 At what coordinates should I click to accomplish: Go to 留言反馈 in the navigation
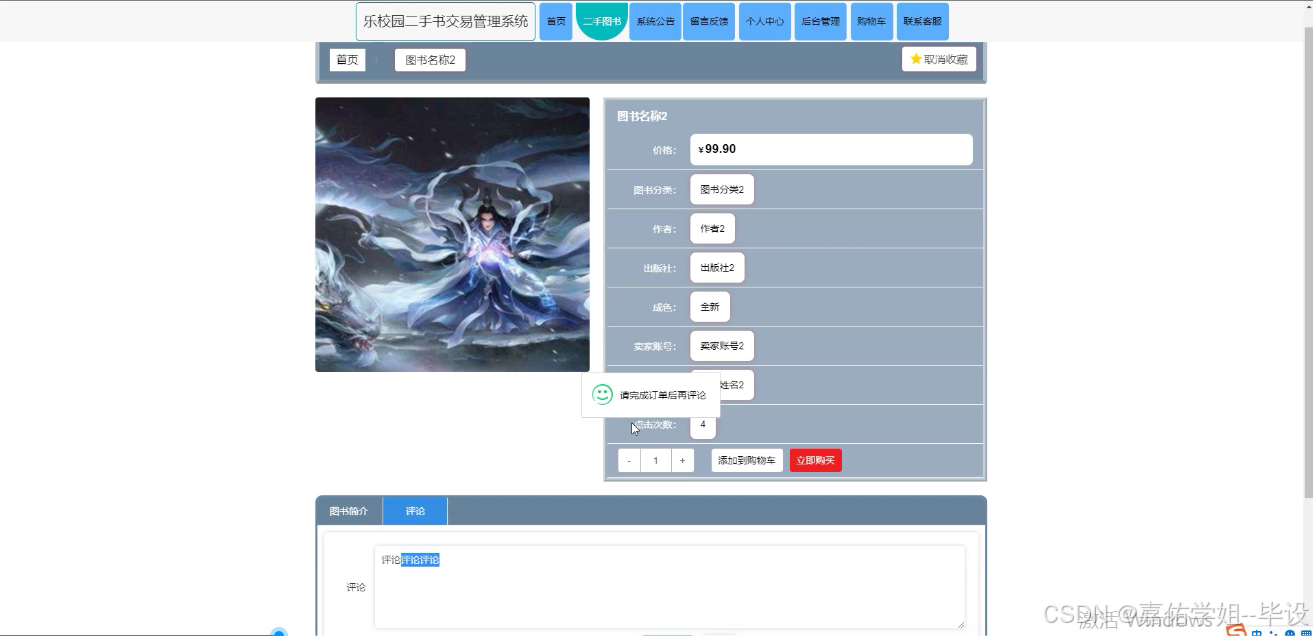click(710, 22)
